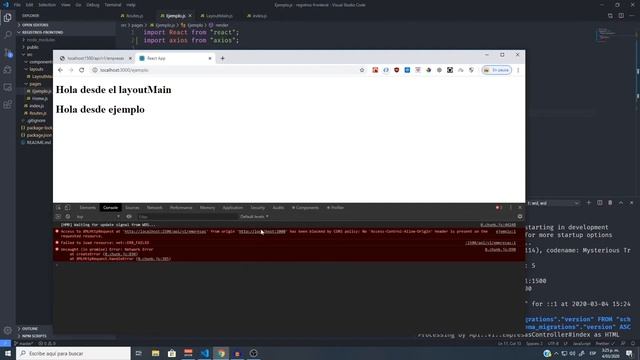Open the Remote Explorer view in VS Code
640x360 pixels.
coord(7,87)
